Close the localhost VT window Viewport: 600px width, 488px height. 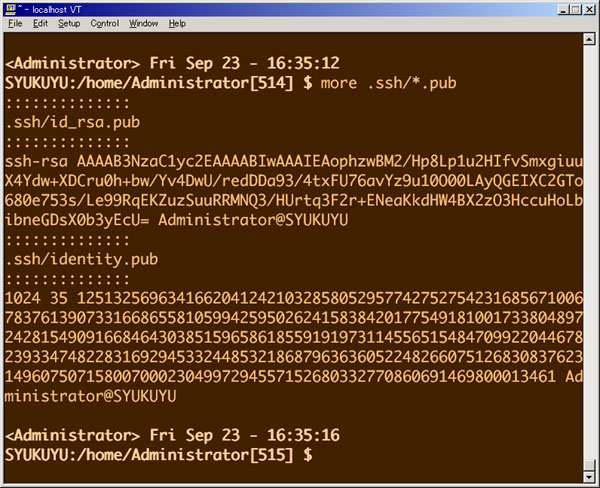(587, 8)
